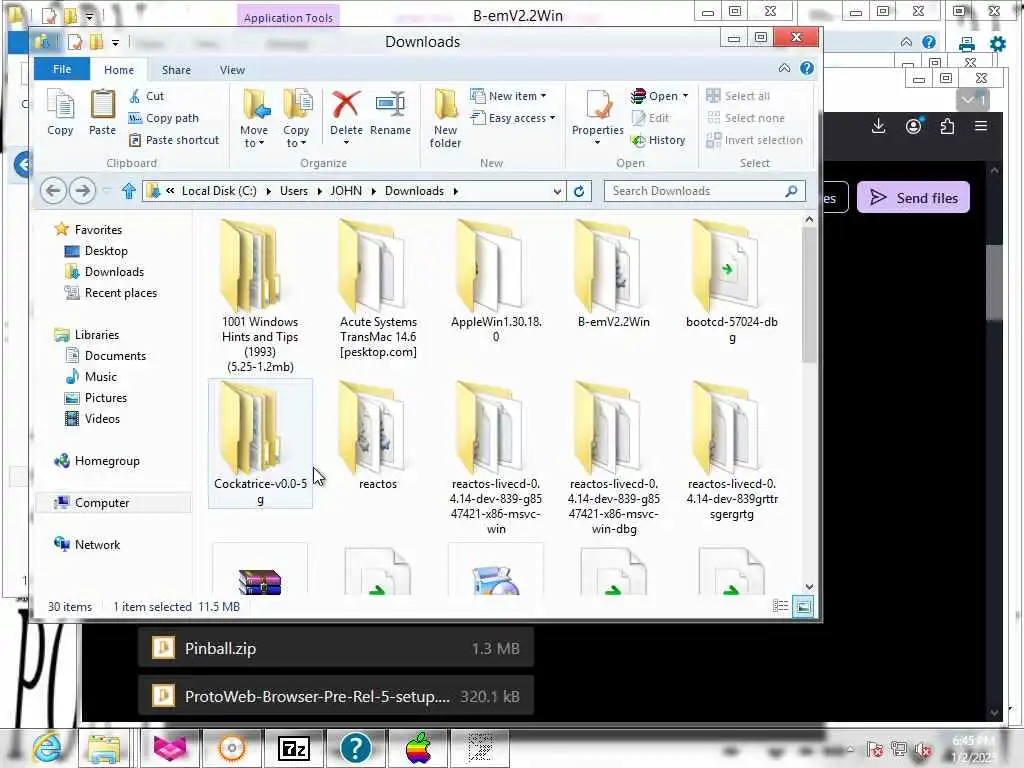The width and height of the screenshot is (1024, 768).
Task: Select the Acute Systems TransMac folder
Action: coord(378,289)
